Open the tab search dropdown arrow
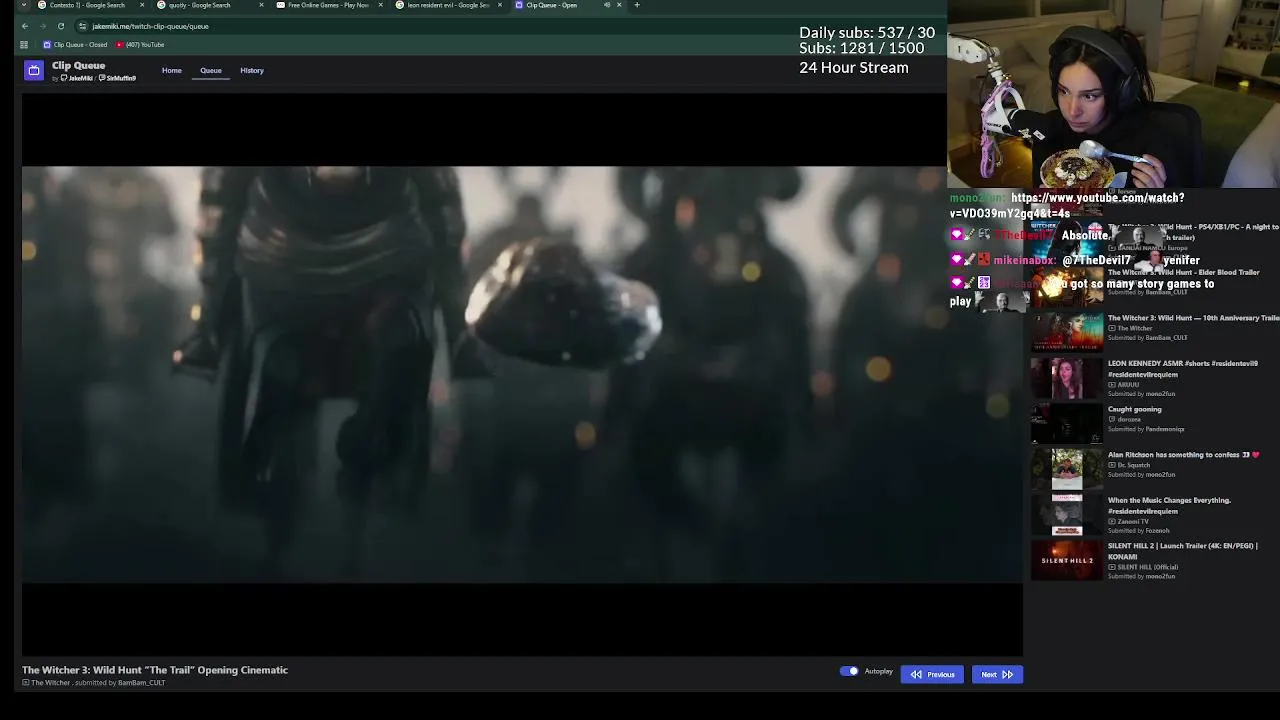 (x=24, y=5)
